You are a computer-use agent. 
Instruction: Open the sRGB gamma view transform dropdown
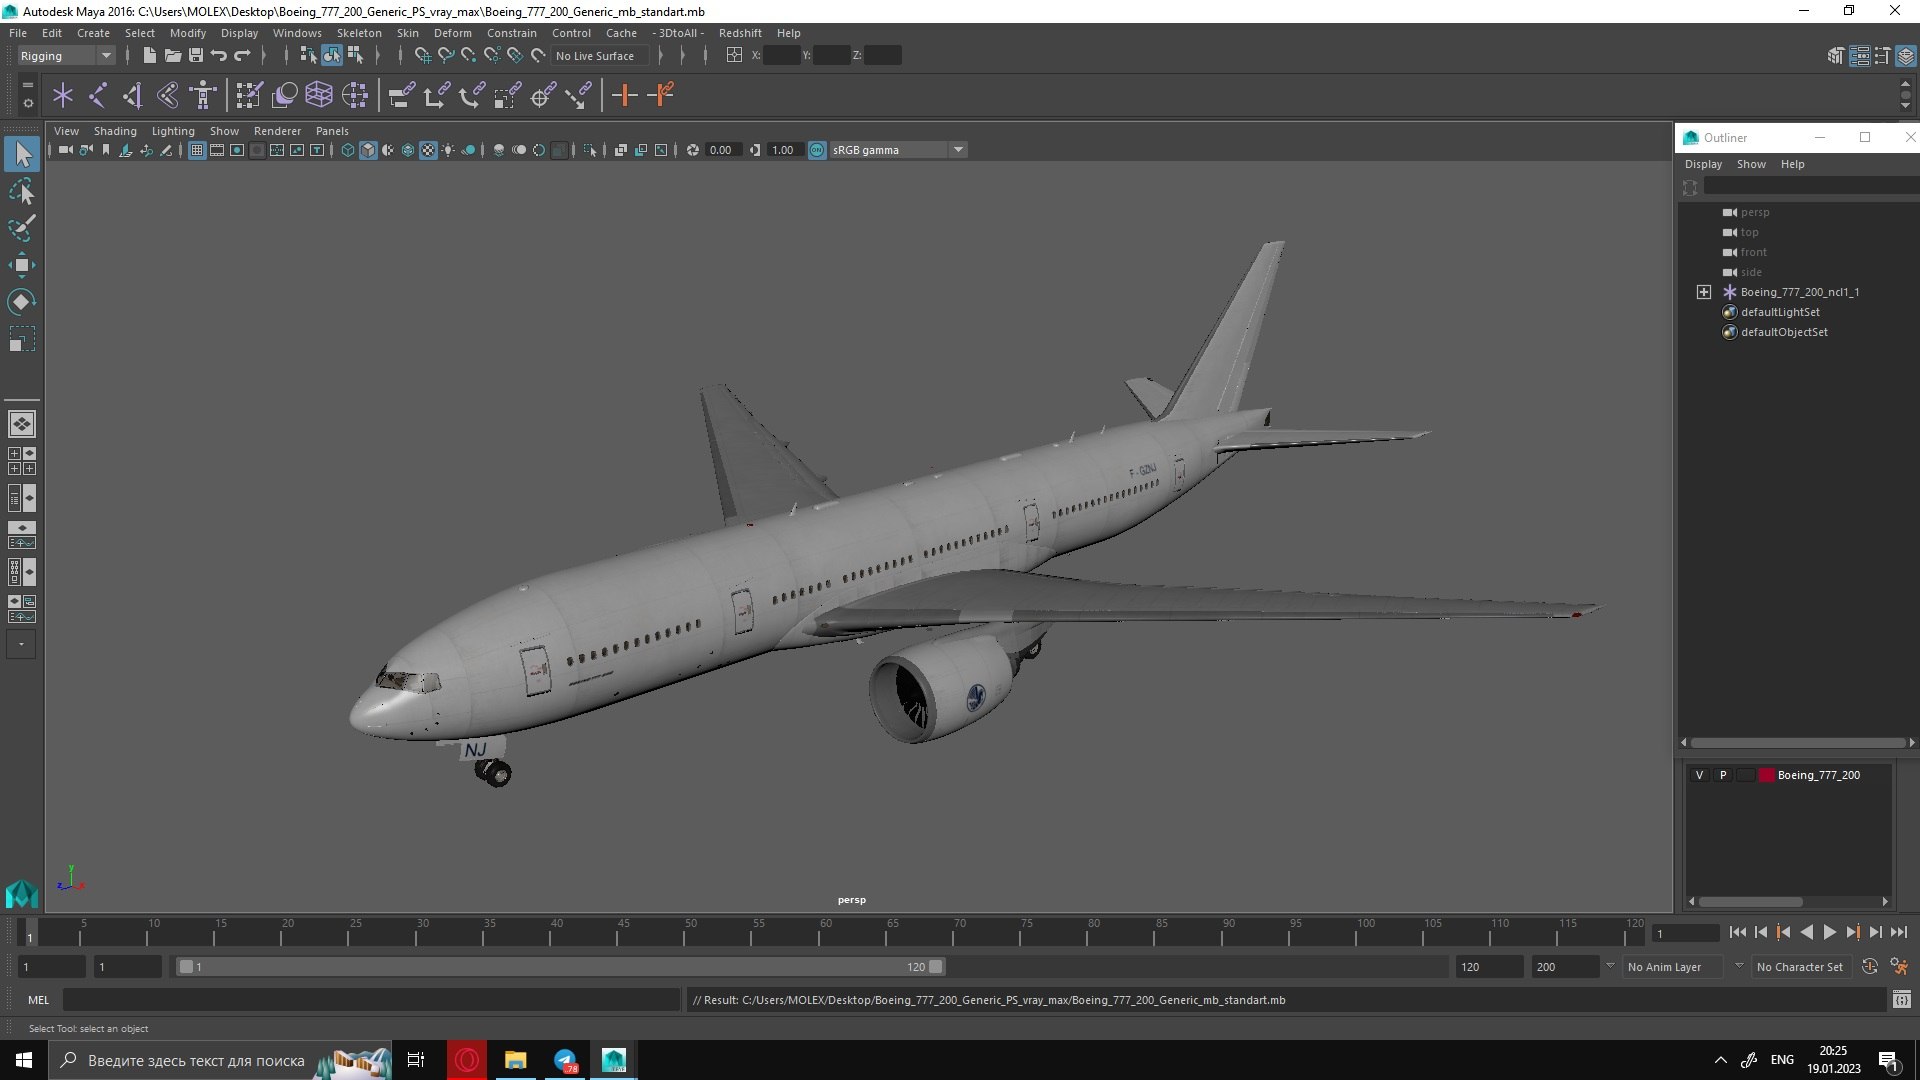898,150
